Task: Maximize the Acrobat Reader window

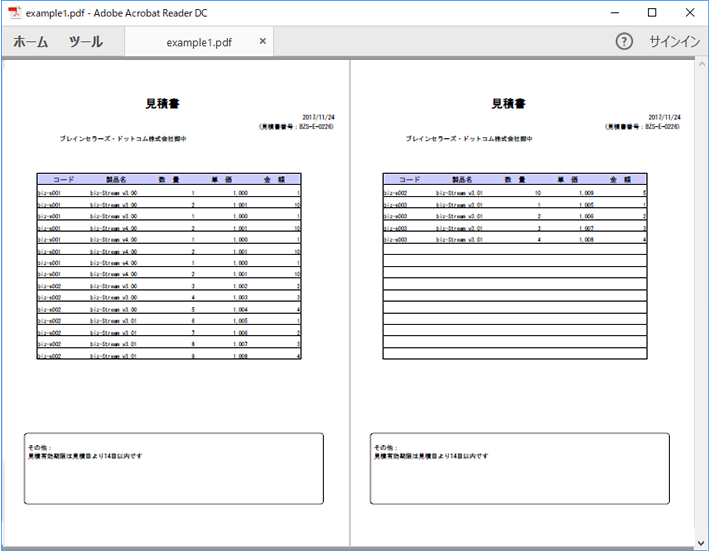Action: pyautogui.click(x=652, y=13)
